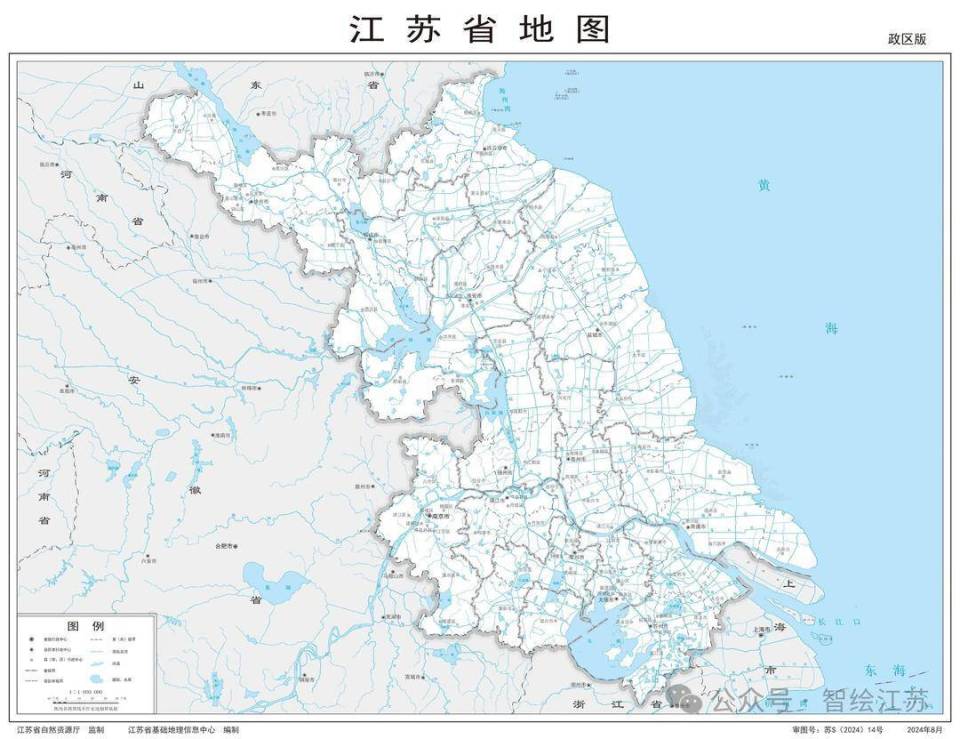Click the map title 江苏省地图

point(480,29)
